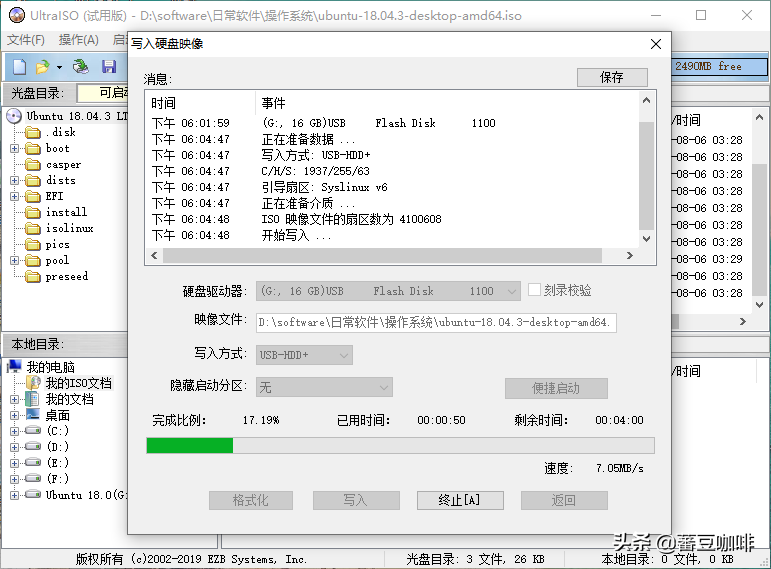The width and height of the screenshot is (771, 569).
Task: Open the 隐藏启动分区 dropdown
Action: 324,388
